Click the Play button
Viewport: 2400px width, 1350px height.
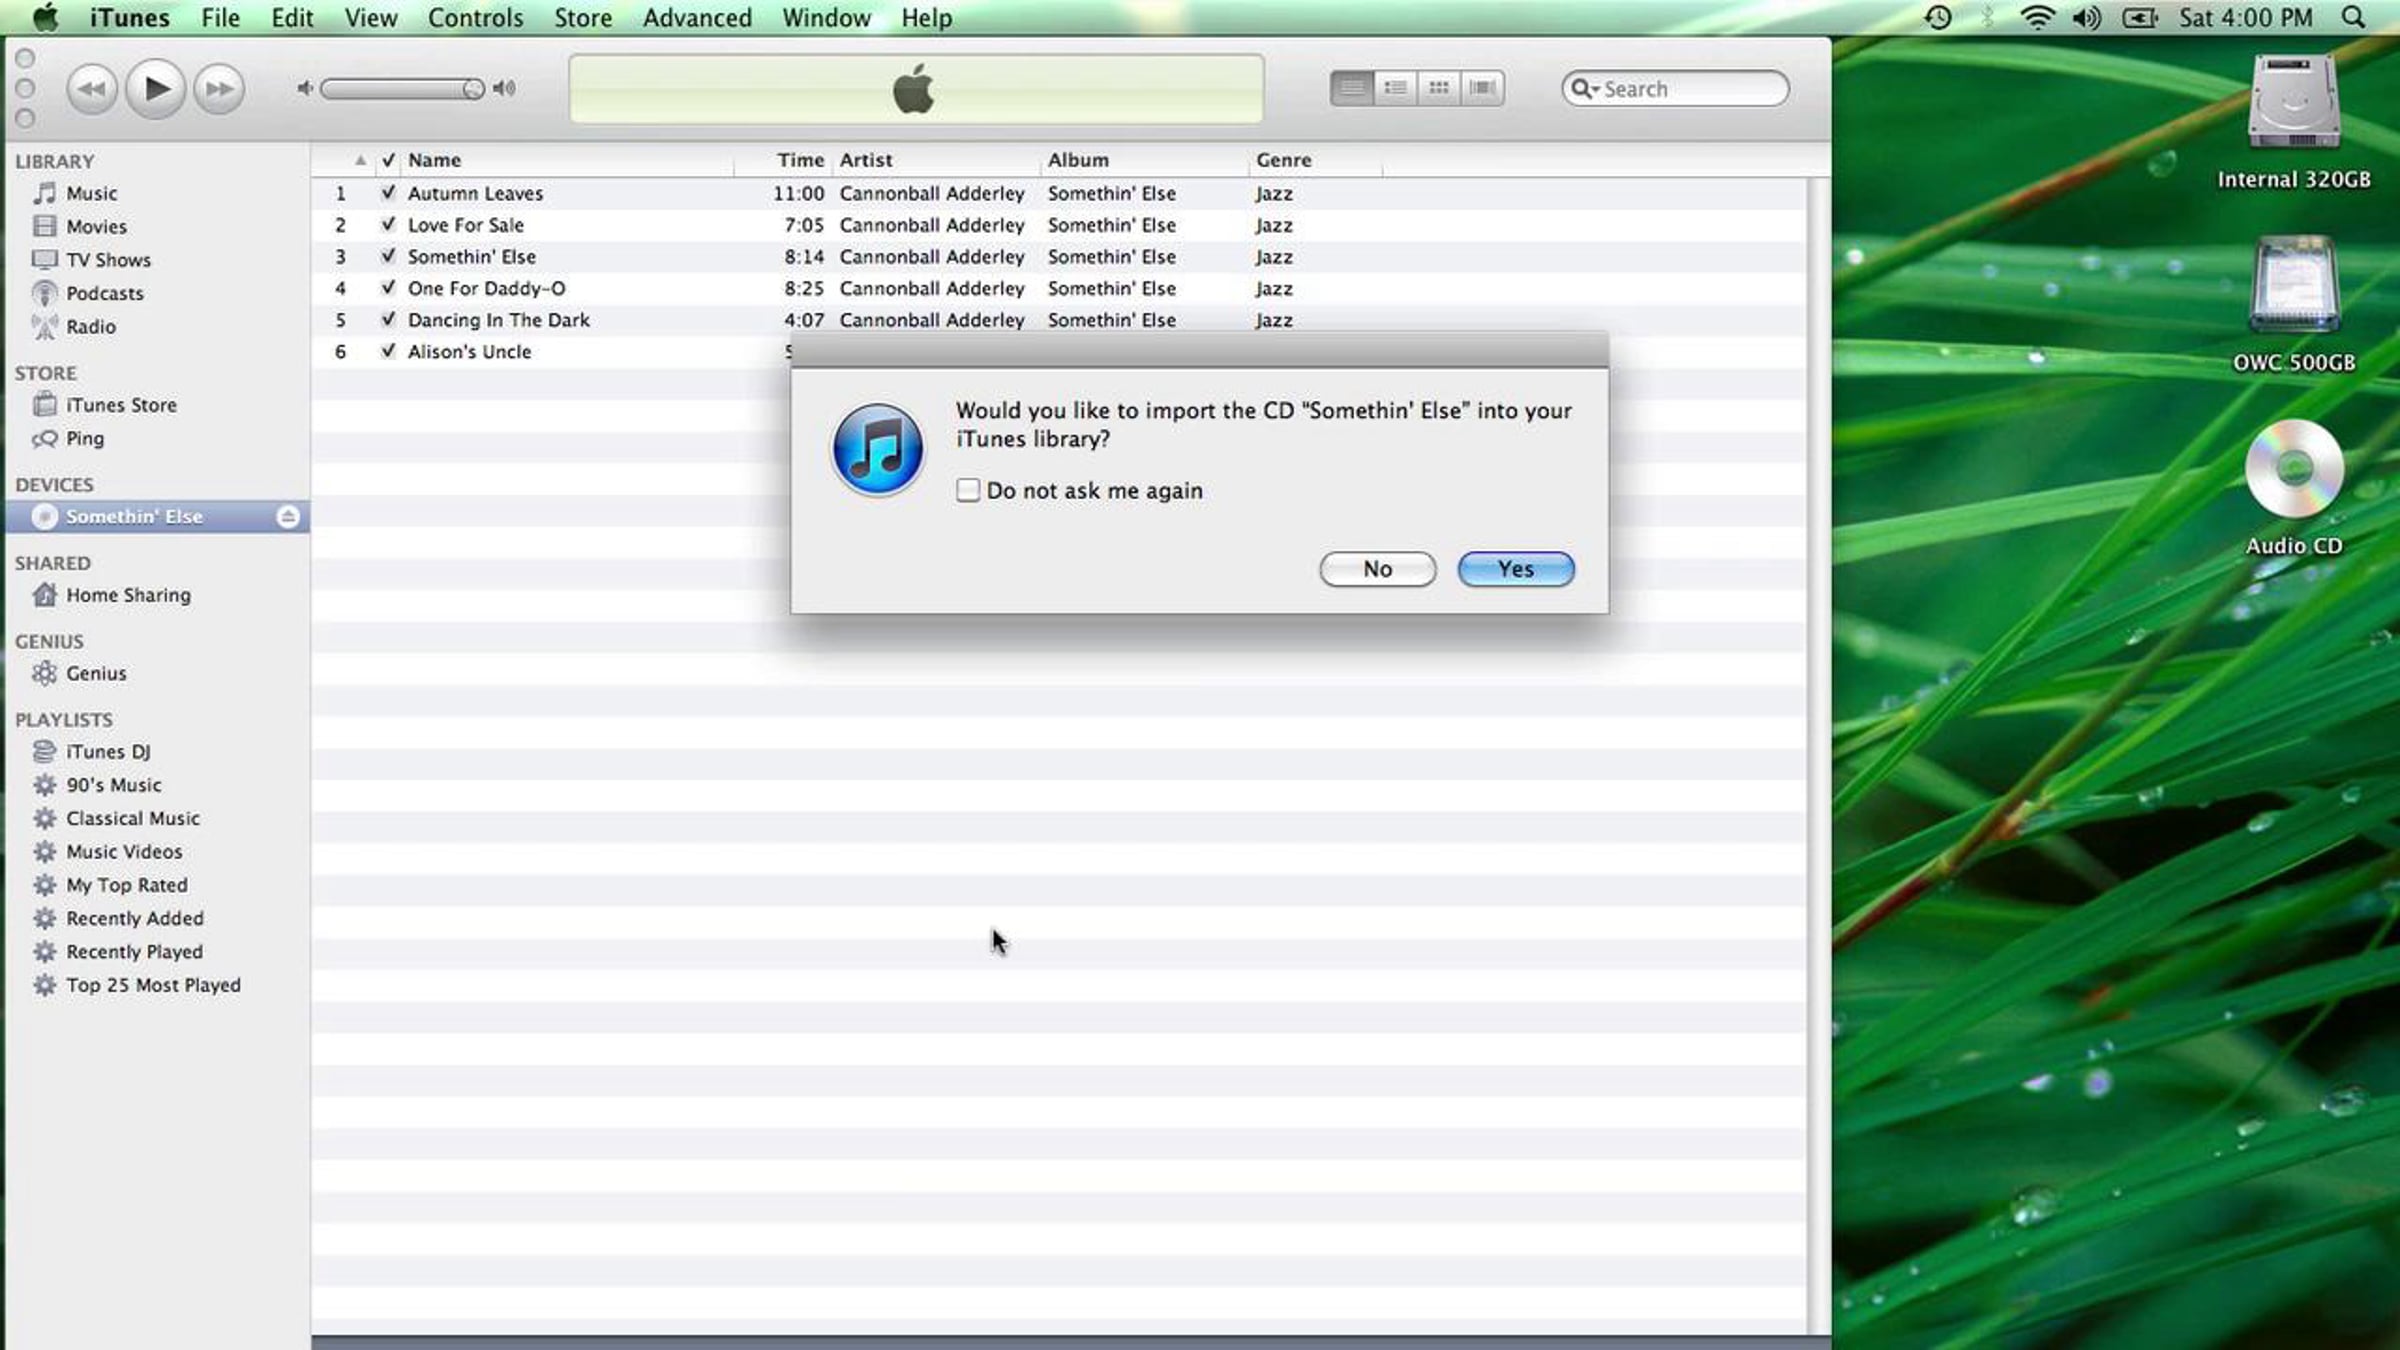coord(155,89)
